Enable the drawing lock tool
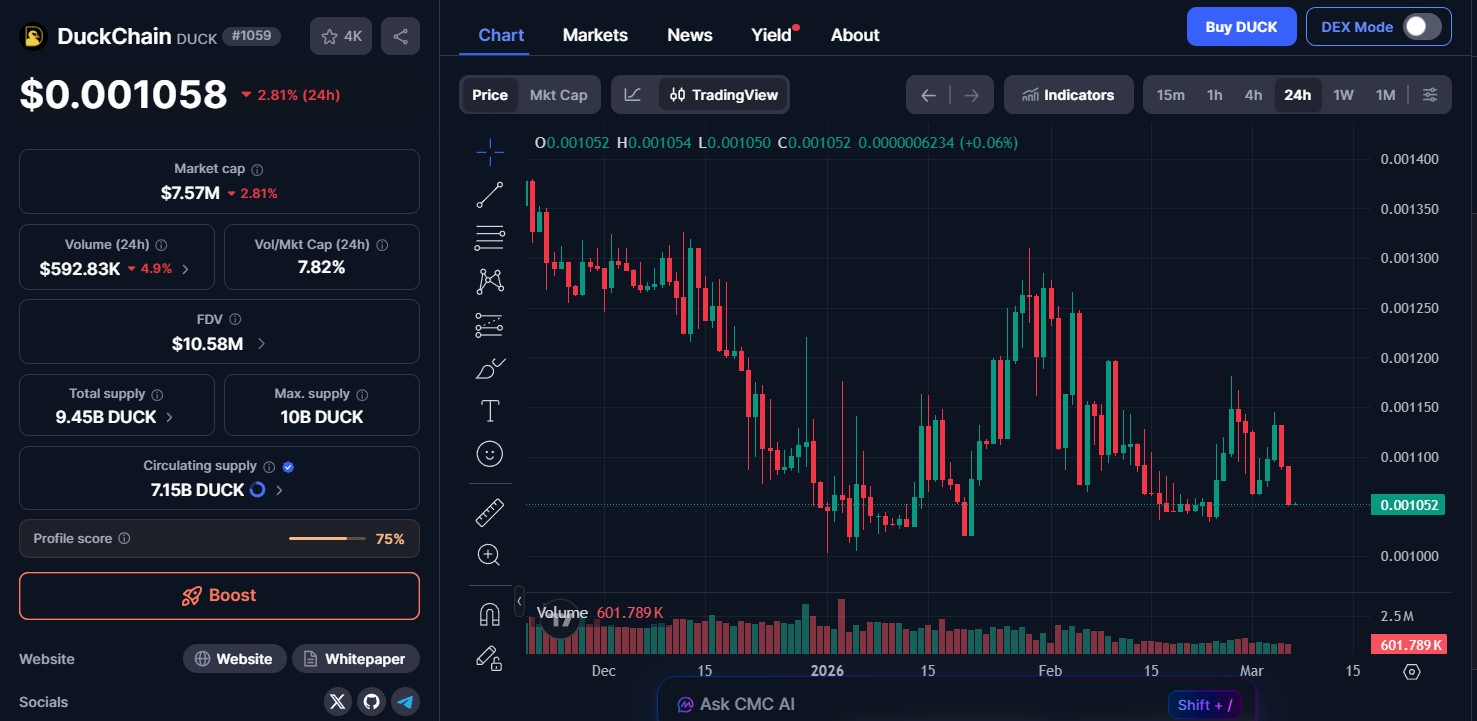This screenshot has height=721, width=1477. pyautogui.click(x=489, y=657)
